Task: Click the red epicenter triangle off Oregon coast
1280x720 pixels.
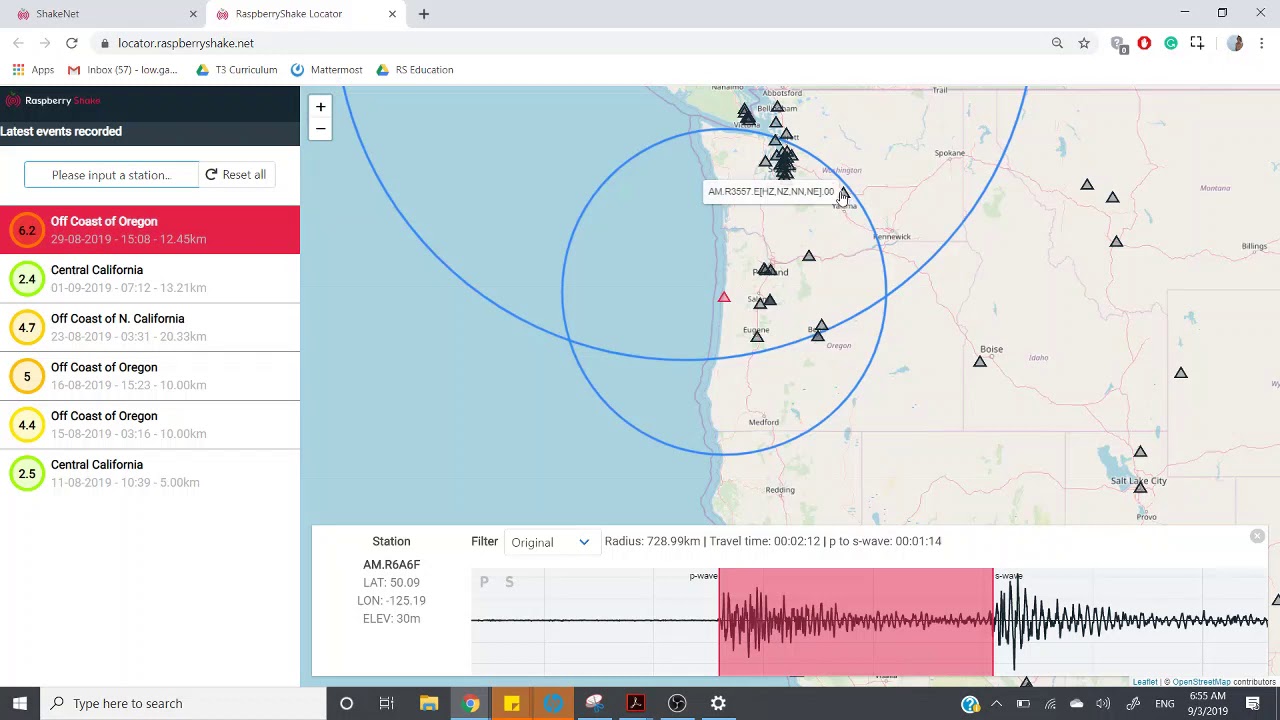Action: pos(724,297)
